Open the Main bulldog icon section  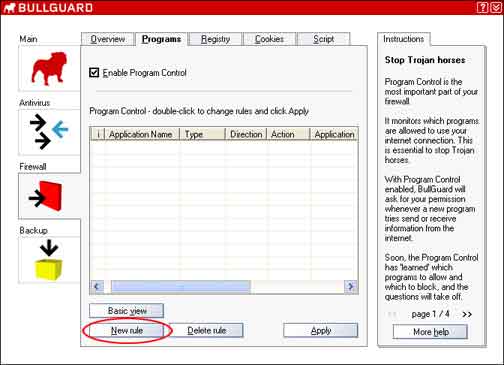pos(49,68)
